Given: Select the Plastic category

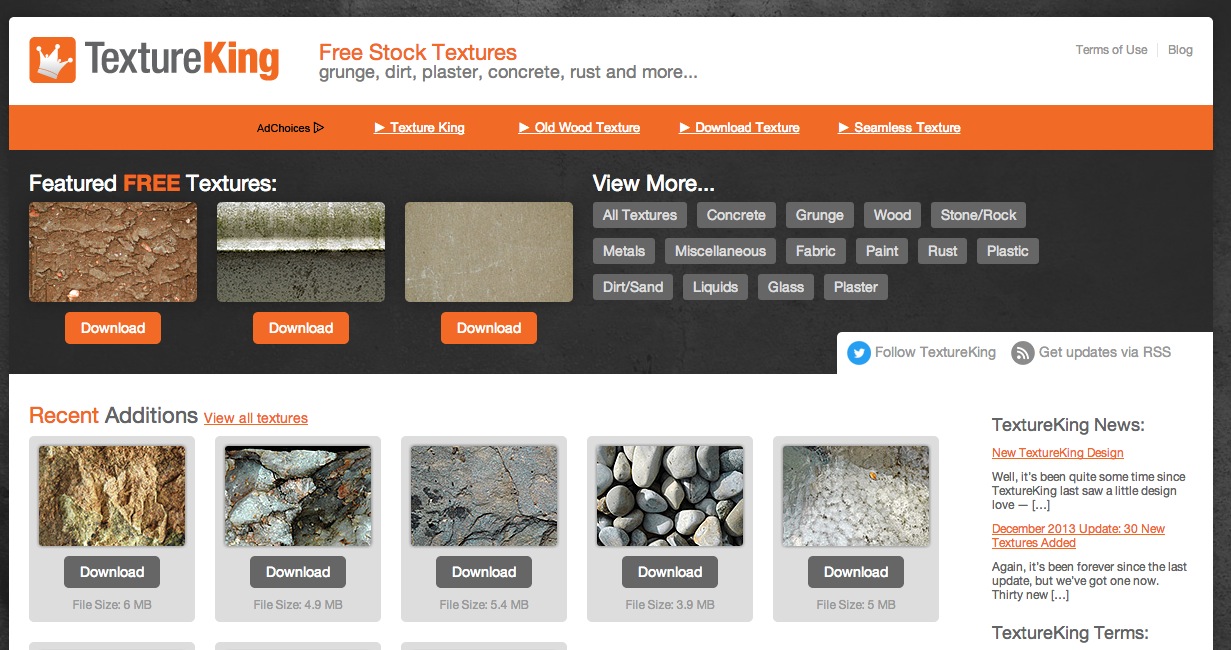Looking at the screenshot, I should click(1008, 251).
